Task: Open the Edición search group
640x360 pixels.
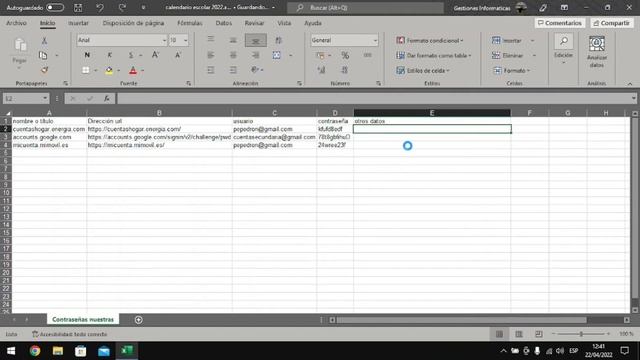Action: 563,49
